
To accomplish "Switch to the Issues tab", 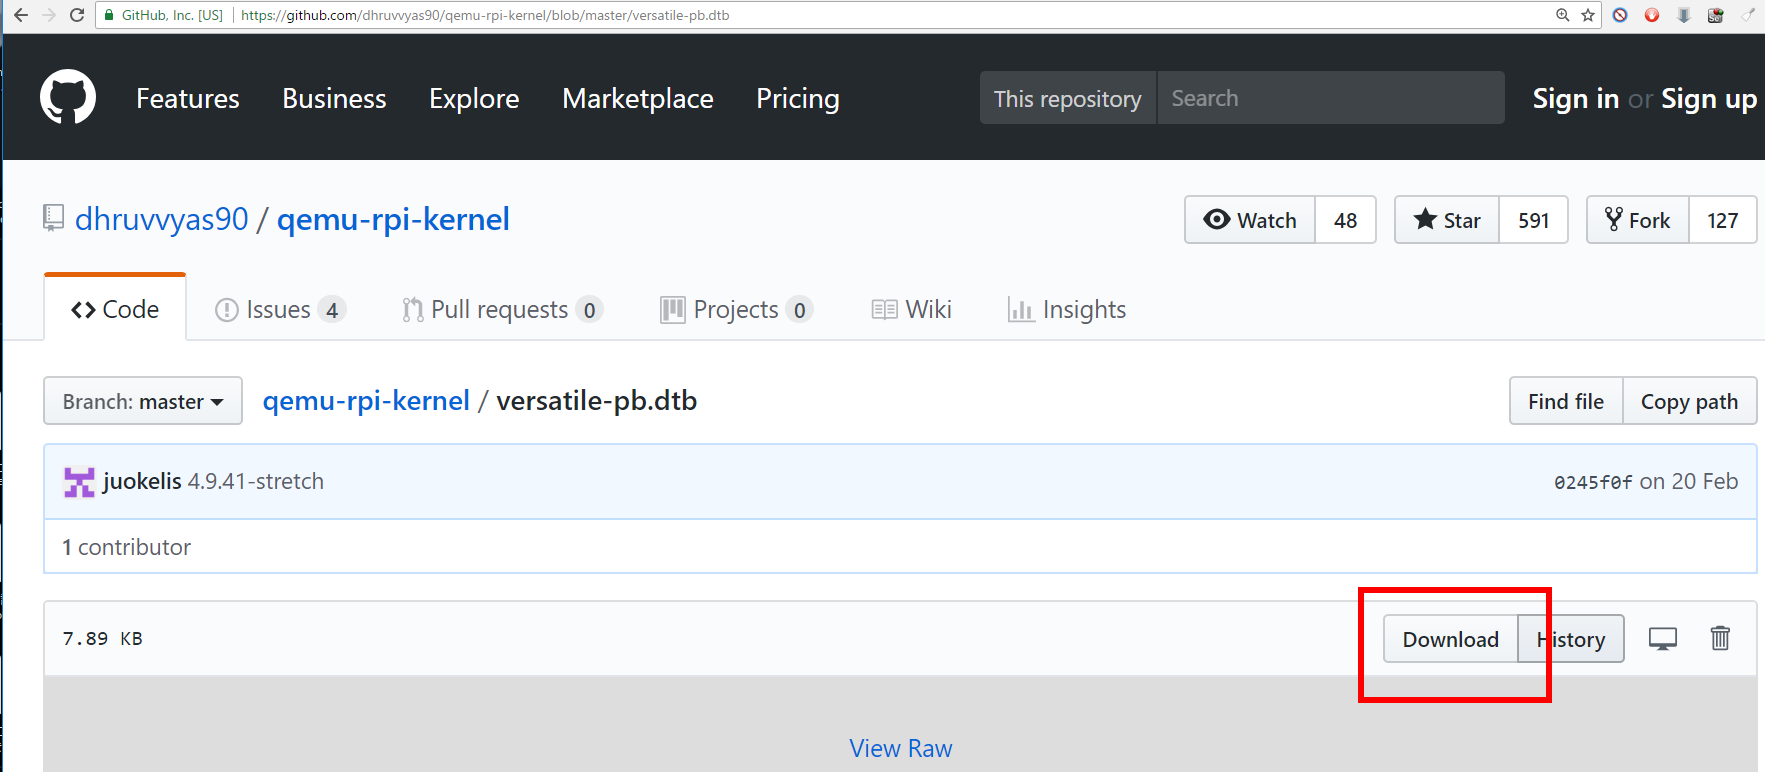I will pyautogui.click(x=280, y=310).
